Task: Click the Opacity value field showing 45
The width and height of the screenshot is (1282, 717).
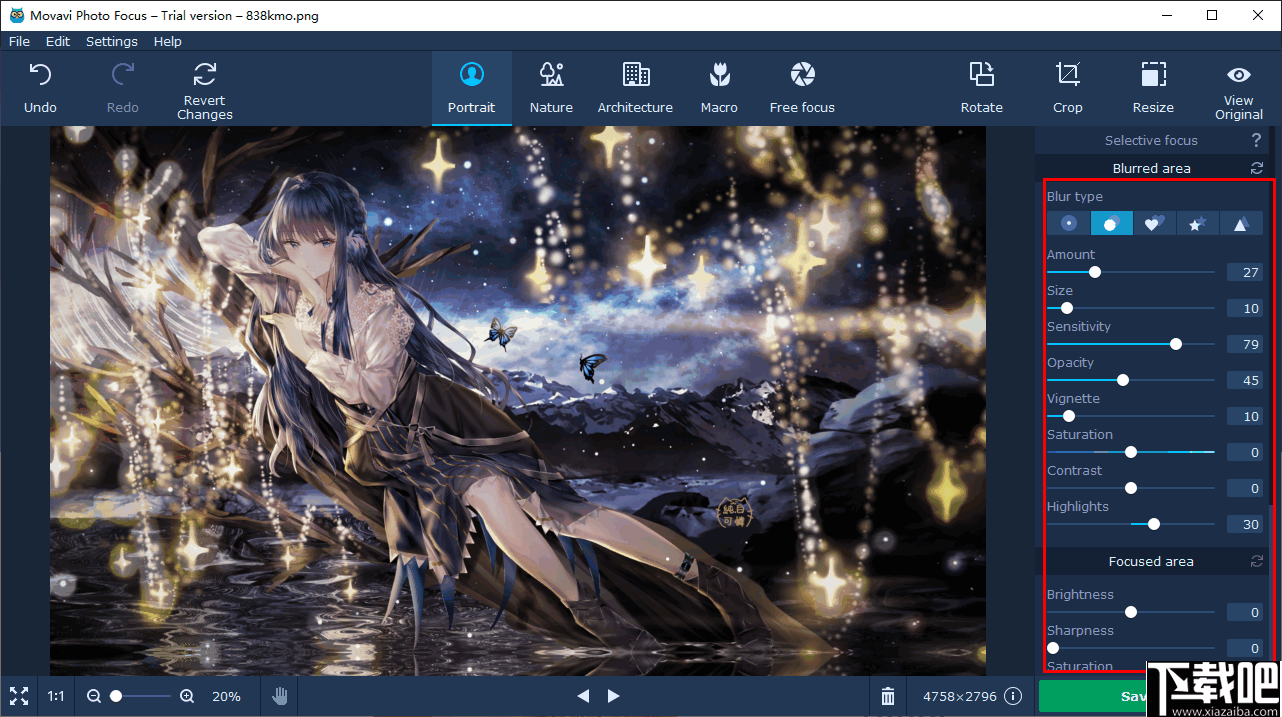Action: pyautogui.click(x=1244, y=381)
